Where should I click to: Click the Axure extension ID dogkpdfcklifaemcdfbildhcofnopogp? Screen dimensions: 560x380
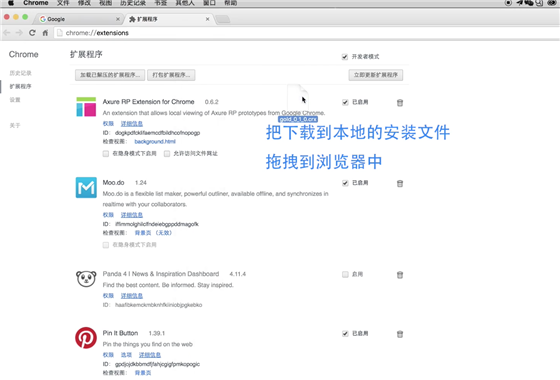[x=158, y=133]
